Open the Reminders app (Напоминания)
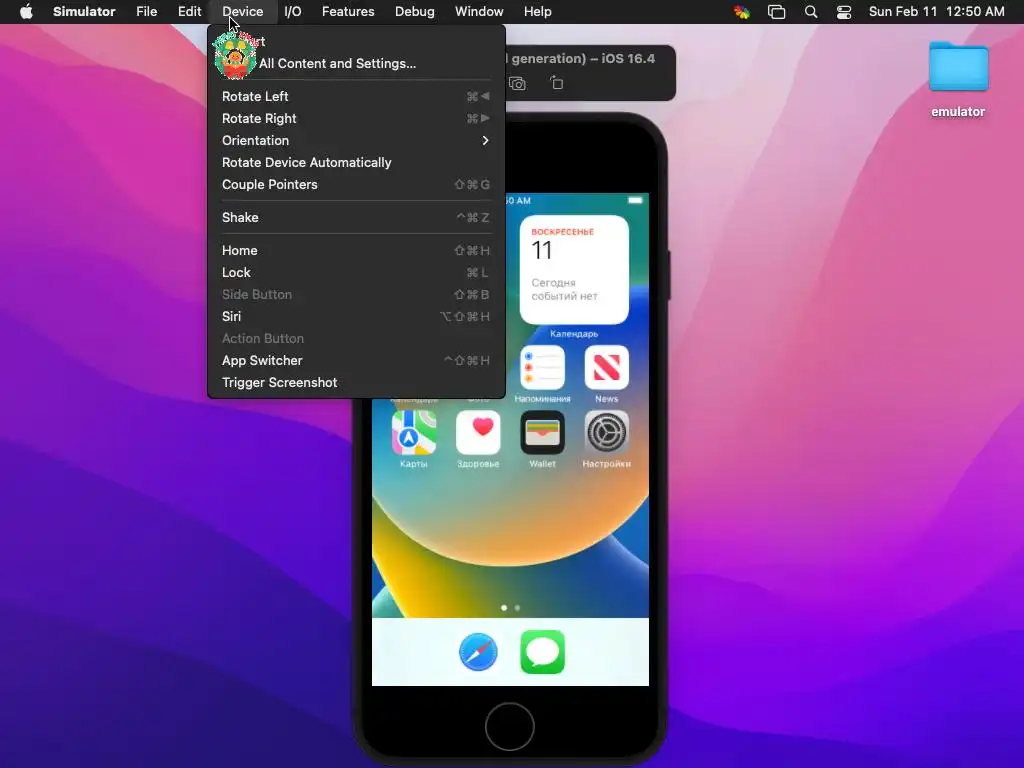Image resolution: width=1024 pixels, height=768 pixels. pos(542,368)
